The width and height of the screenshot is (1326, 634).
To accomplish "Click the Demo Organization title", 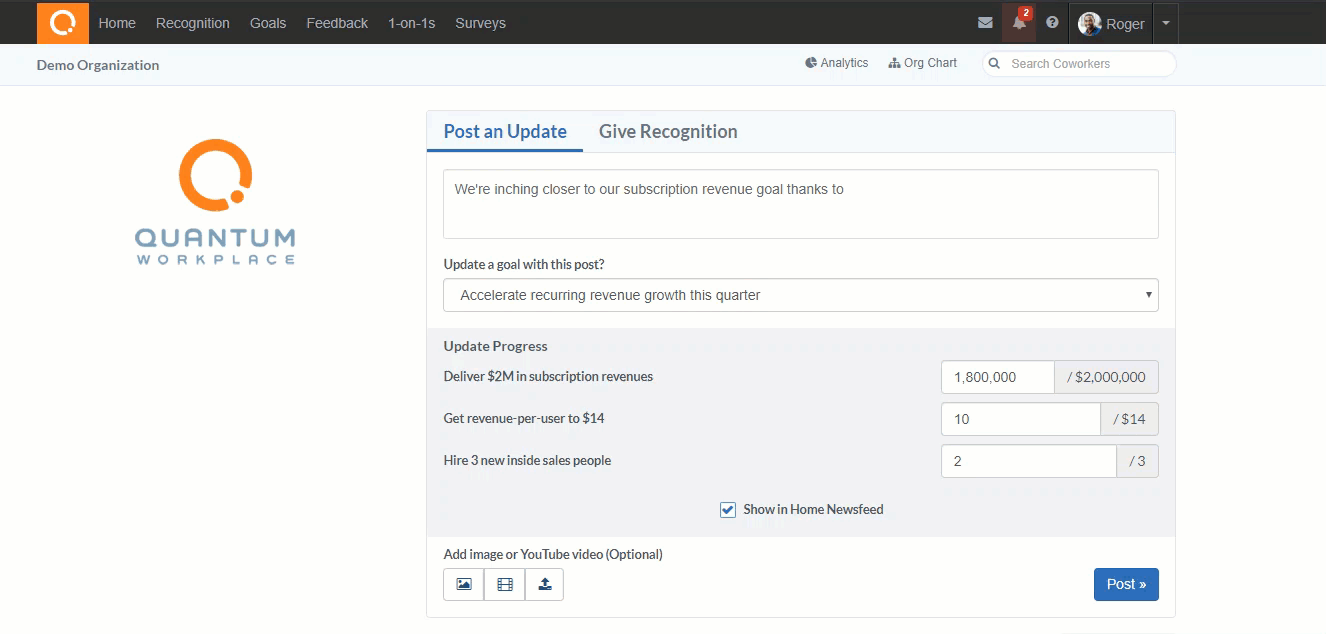I will (x=98, y=65).
